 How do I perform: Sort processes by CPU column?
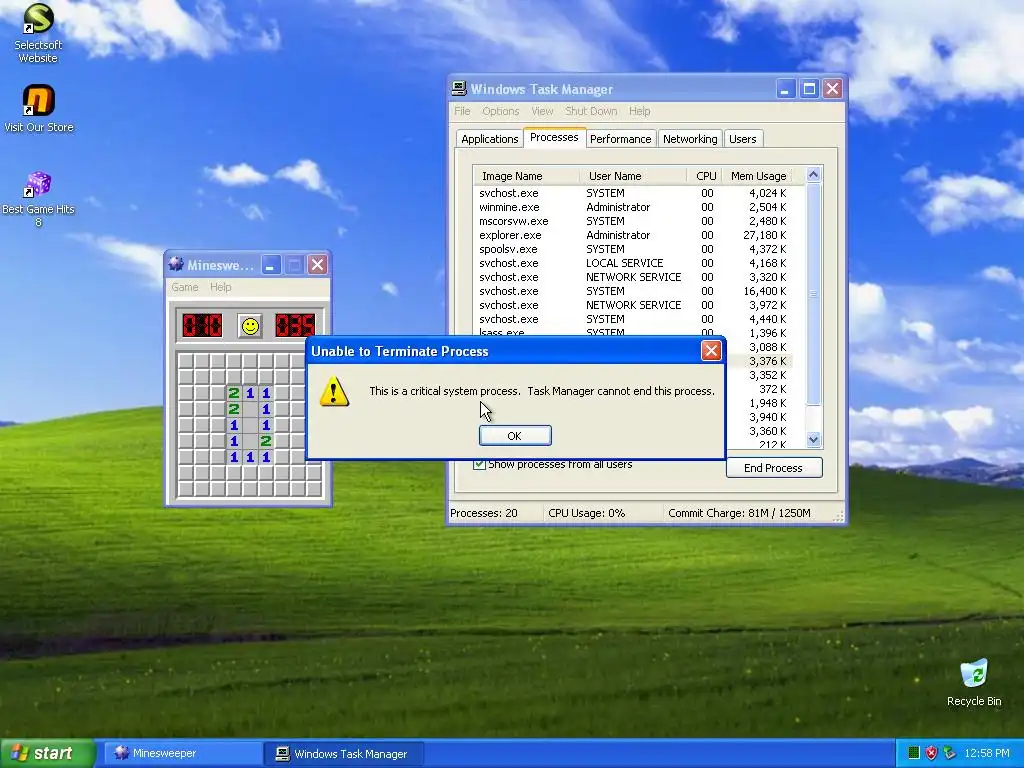pos(705,176)
